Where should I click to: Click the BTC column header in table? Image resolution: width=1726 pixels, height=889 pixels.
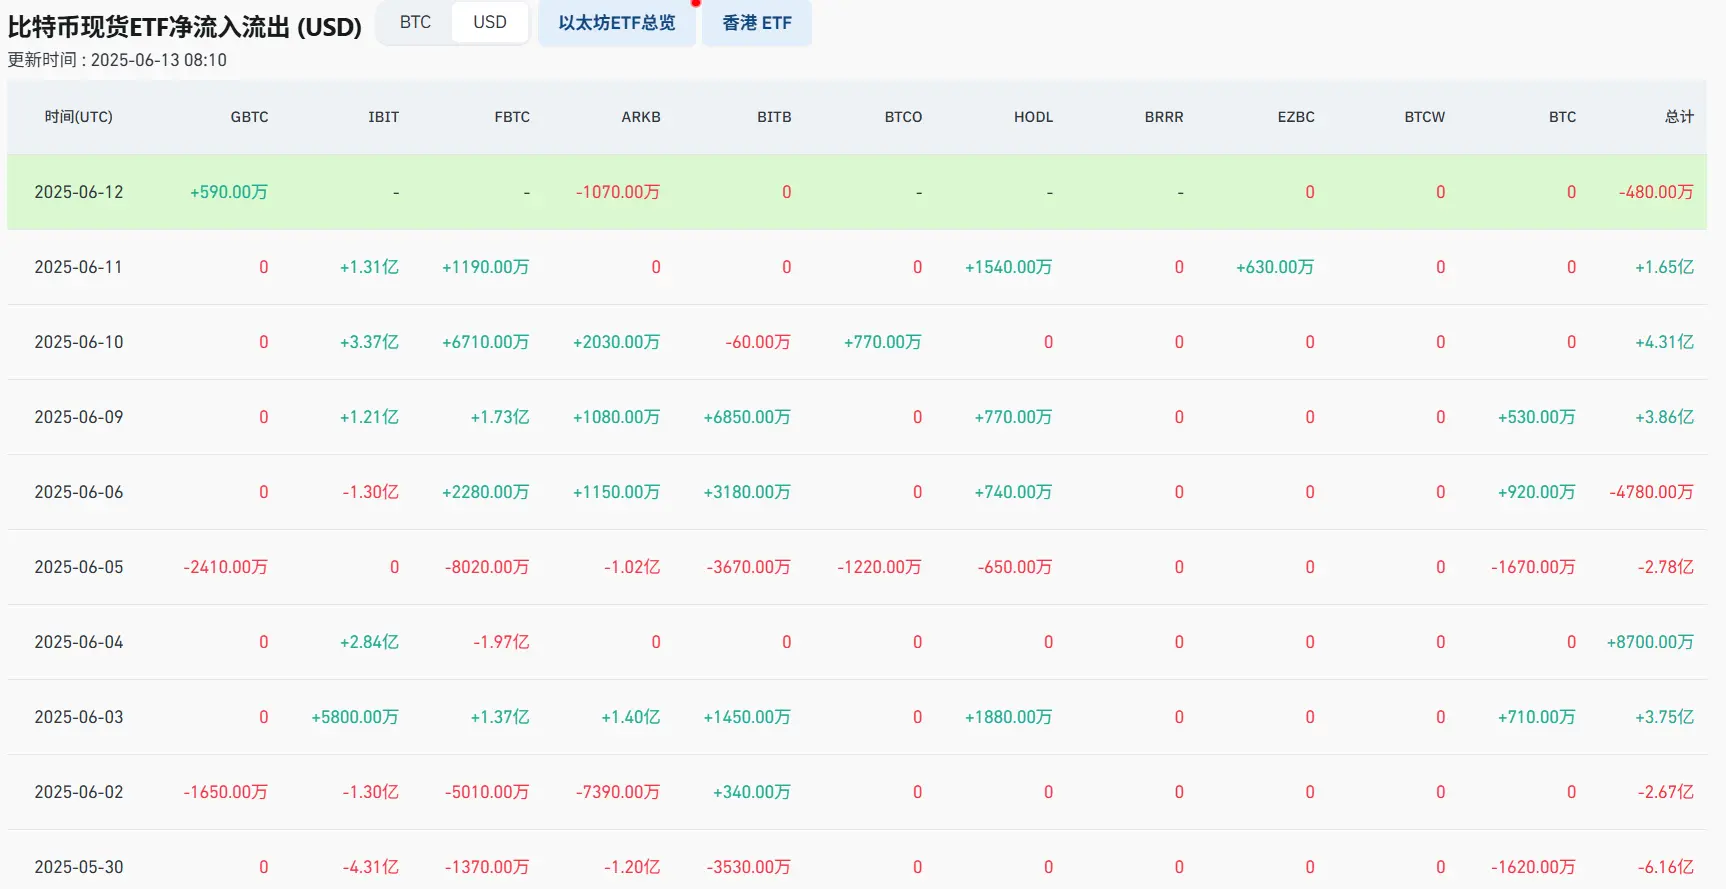point(1562,117)
